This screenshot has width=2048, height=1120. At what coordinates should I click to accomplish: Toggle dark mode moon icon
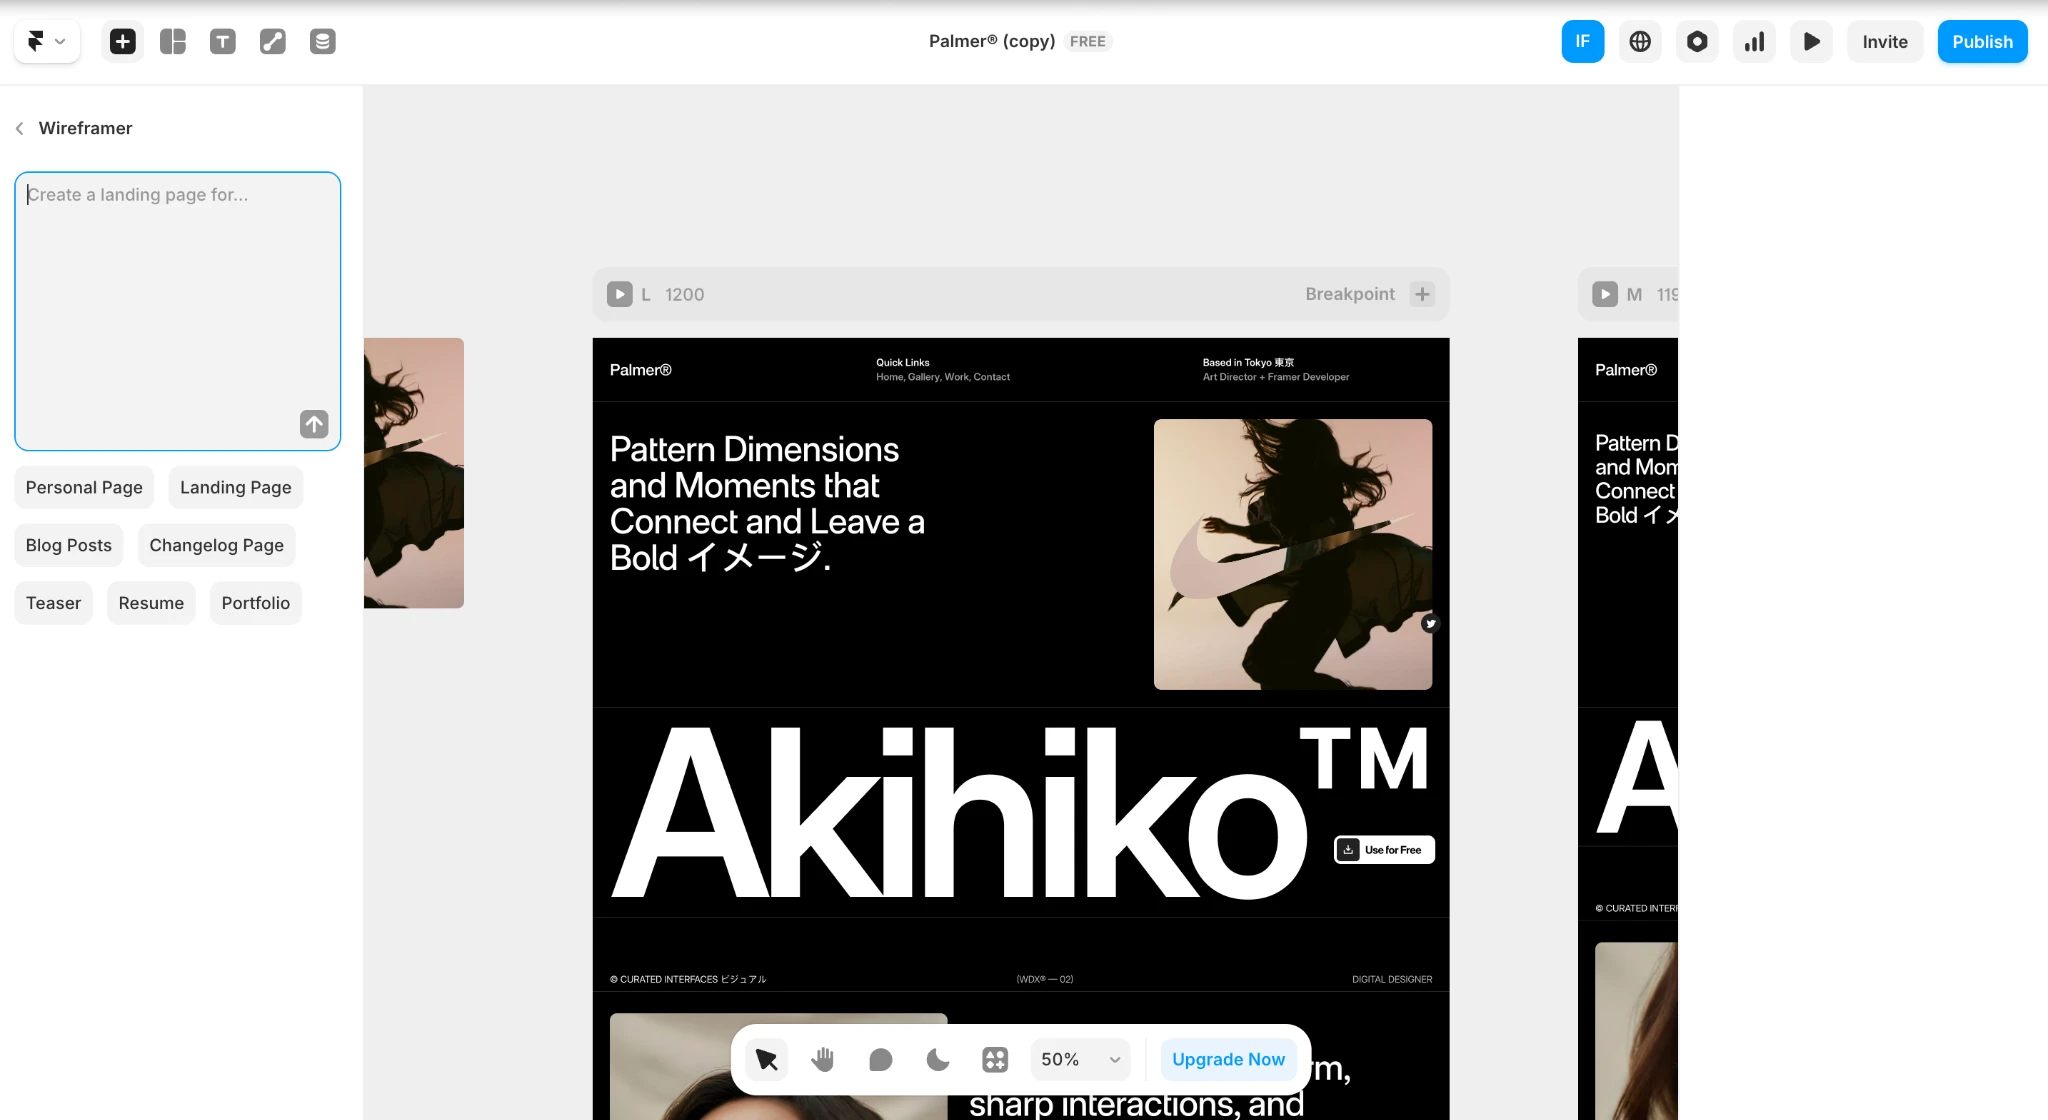coord(938,1059)
